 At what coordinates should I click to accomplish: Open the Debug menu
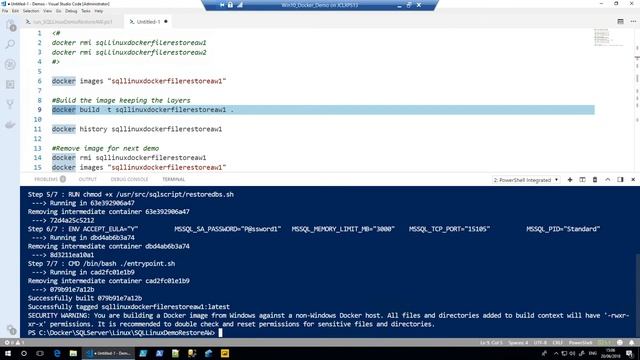click(71, 11)
